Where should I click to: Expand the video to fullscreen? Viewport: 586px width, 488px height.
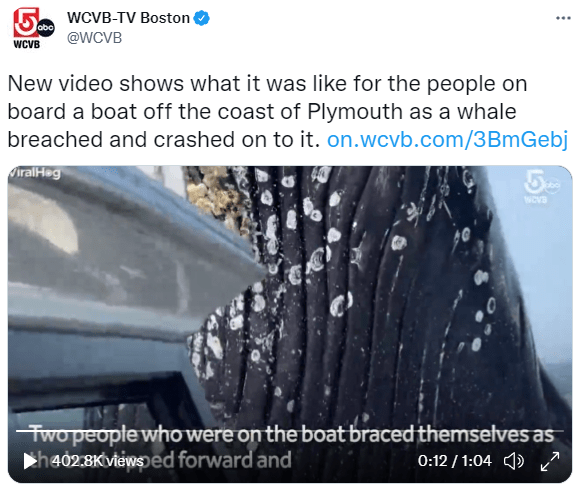coord(550,461)
